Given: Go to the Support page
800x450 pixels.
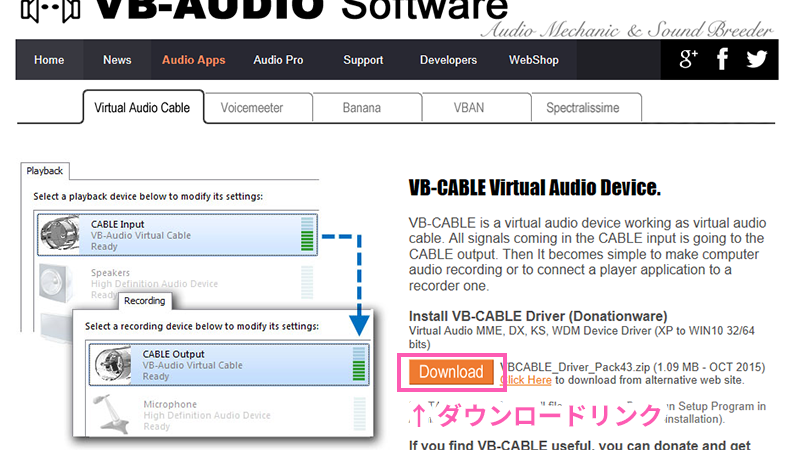Looking at the screenshot, I should pos(363,60).
